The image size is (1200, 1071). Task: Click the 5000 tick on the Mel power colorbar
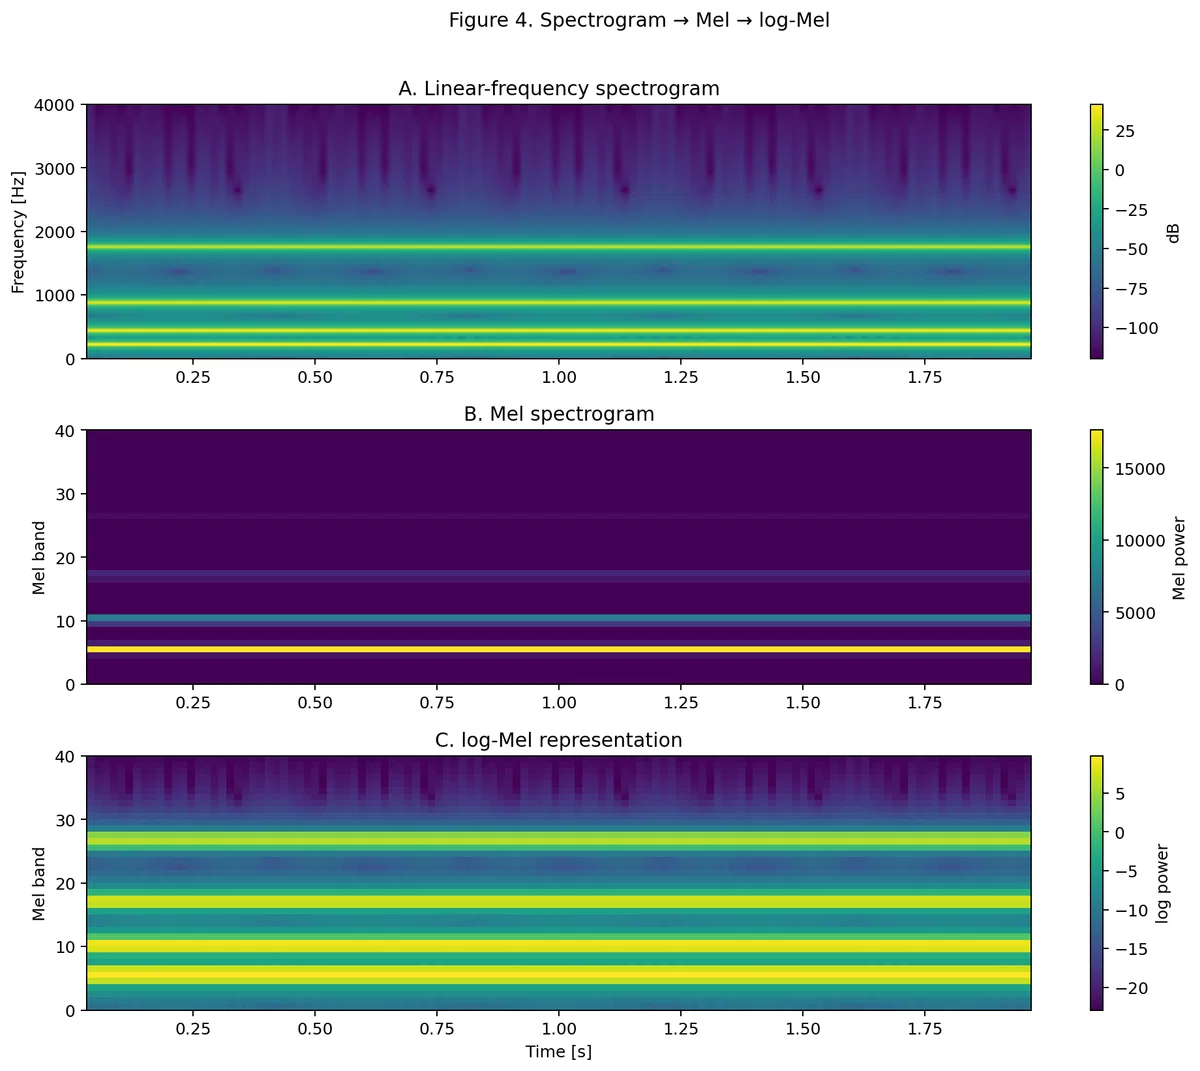[1135, 613]
